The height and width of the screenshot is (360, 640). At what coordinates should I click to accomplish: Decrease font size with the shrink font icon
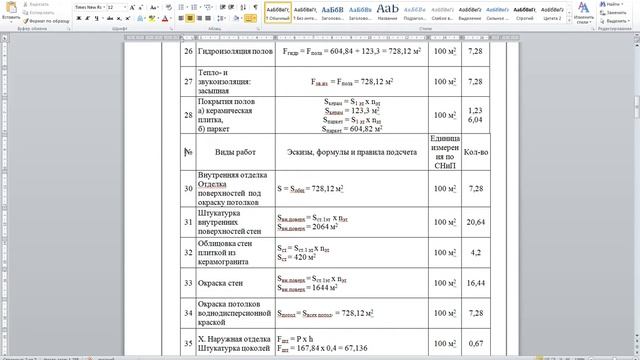[141, 7]
